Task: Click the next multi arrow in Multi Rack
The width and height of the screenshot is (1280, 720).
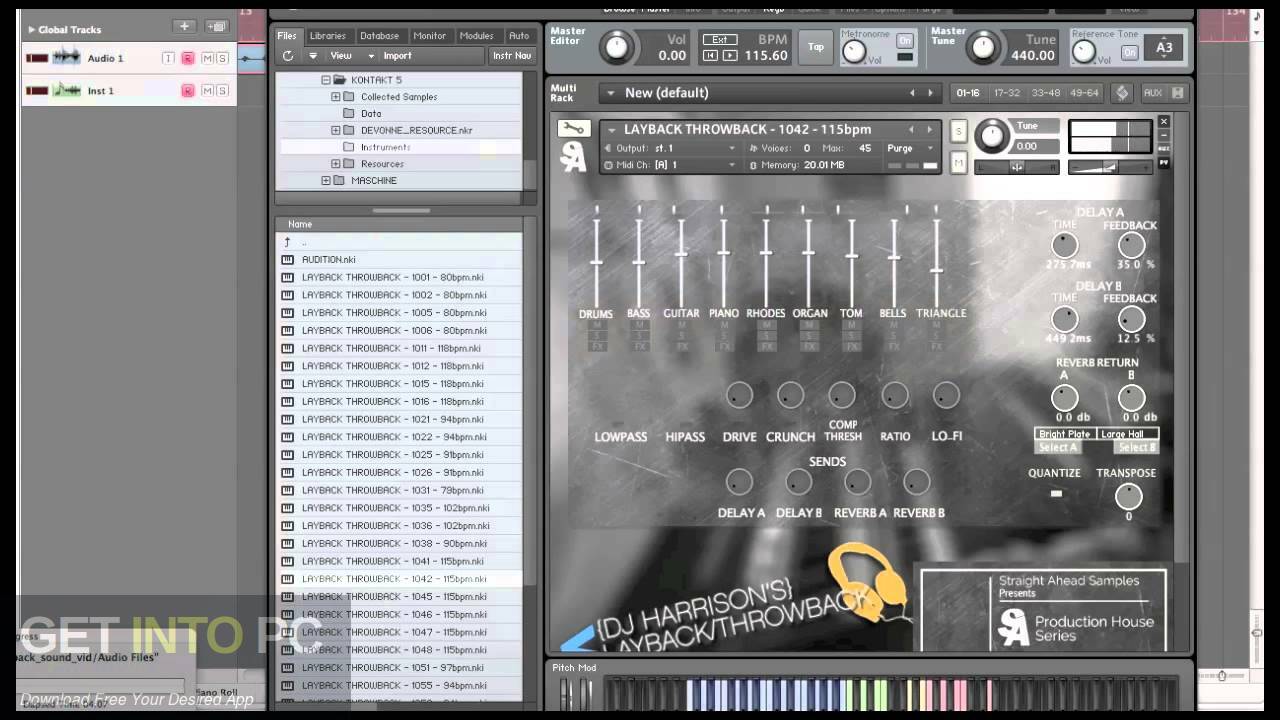Action: click(930, 93)
